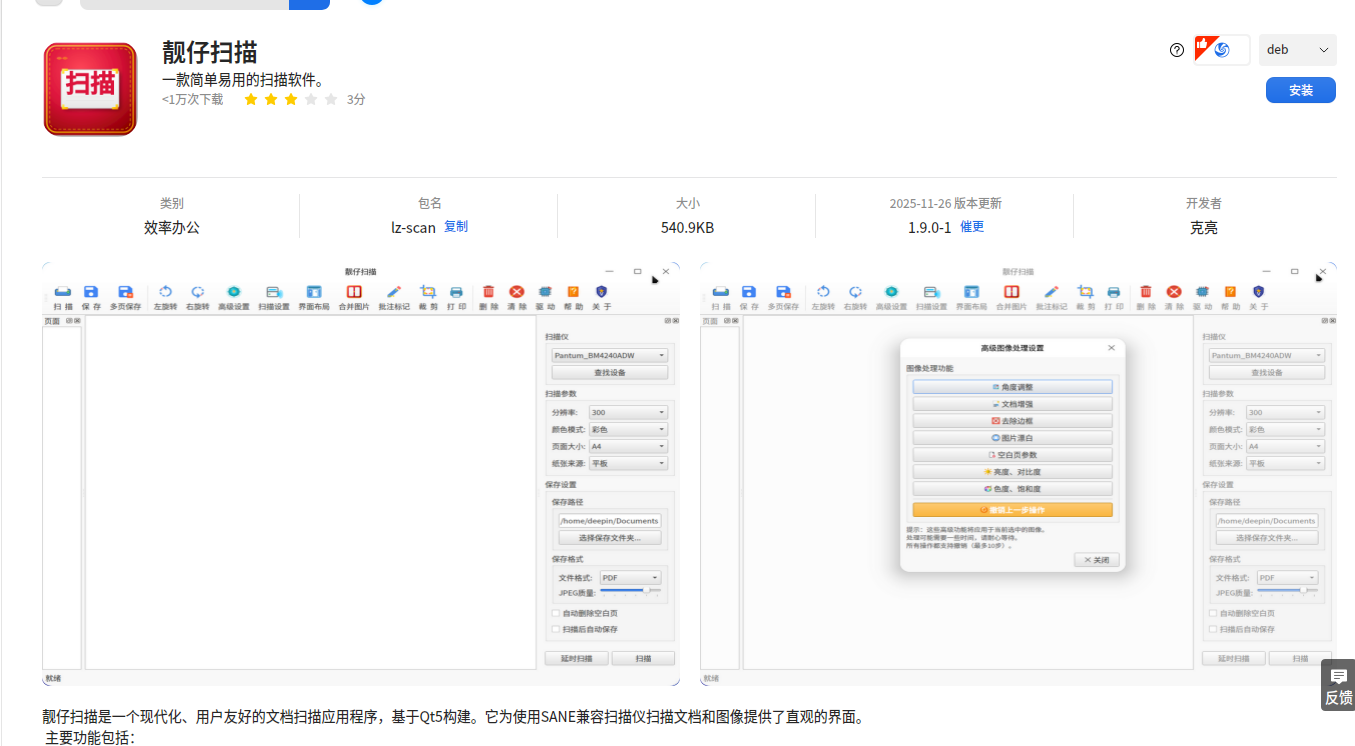Click the 复制 link next to lz-scan

point(456,227)
